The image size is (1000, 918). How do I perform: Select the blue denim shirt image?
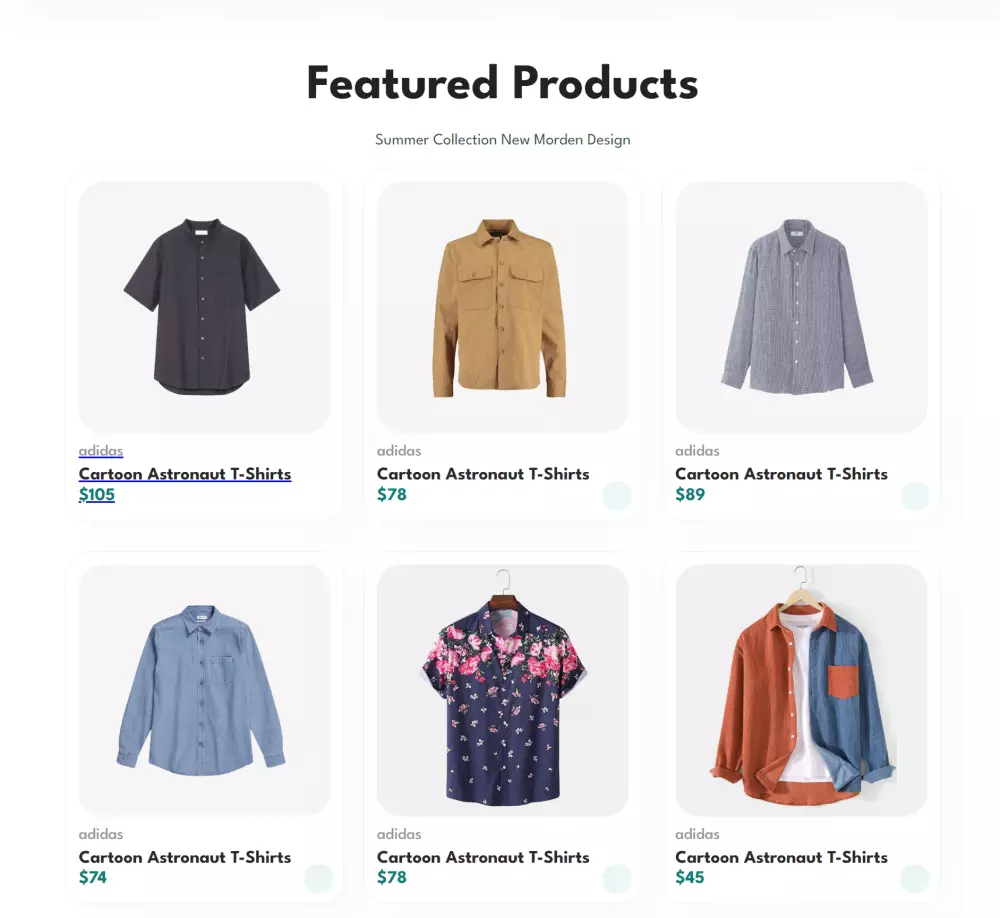point(204,690)
